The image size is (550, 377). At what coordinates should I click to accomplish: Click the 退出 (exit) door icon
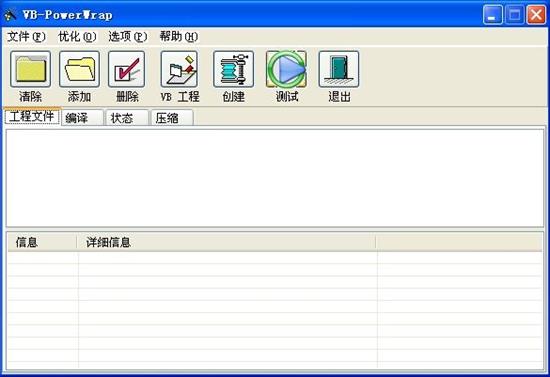pos(339,69)
